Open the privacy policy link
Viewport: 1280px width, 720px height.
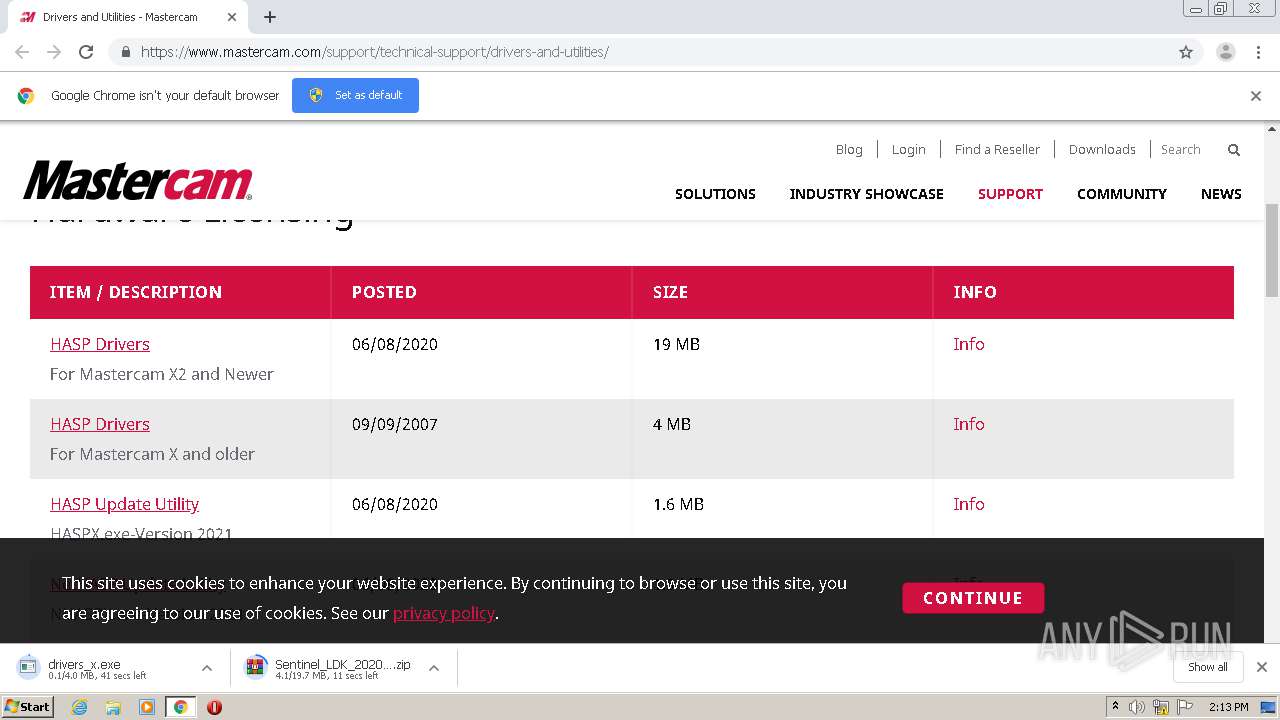(x=444, y=613)
